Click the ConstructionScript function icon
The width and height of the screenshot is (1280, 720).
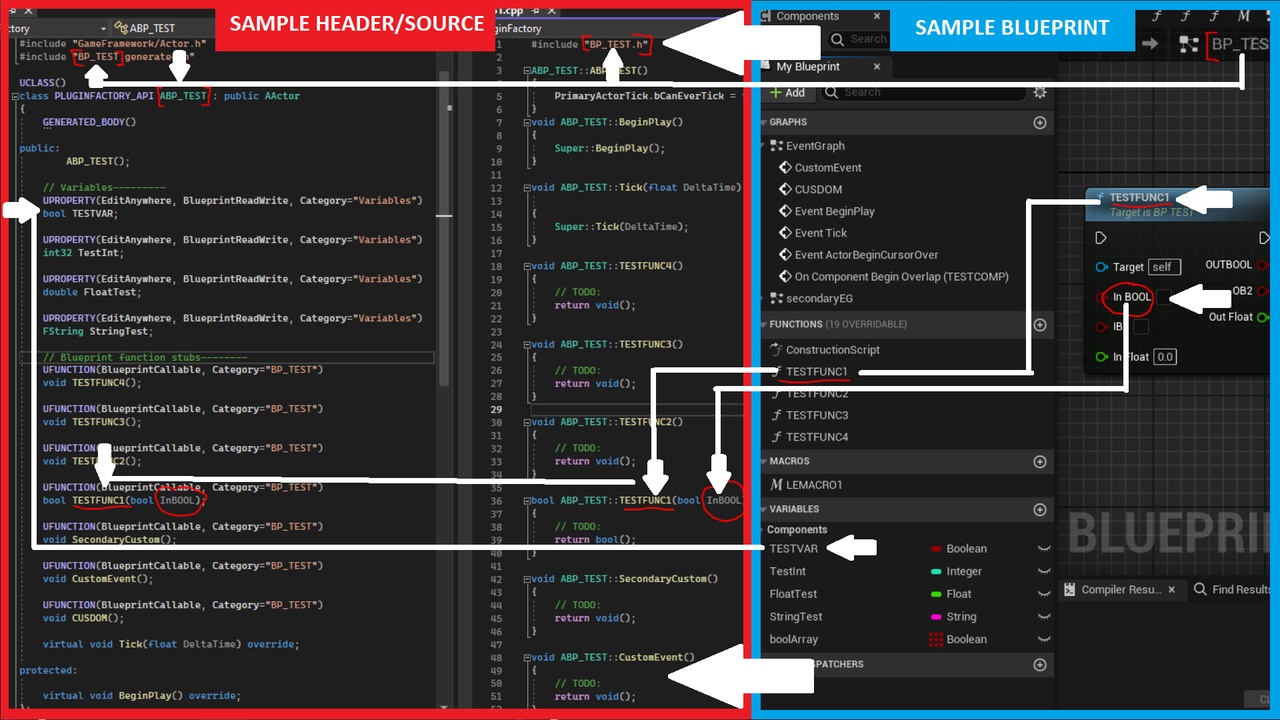click(x=777, y=350)
